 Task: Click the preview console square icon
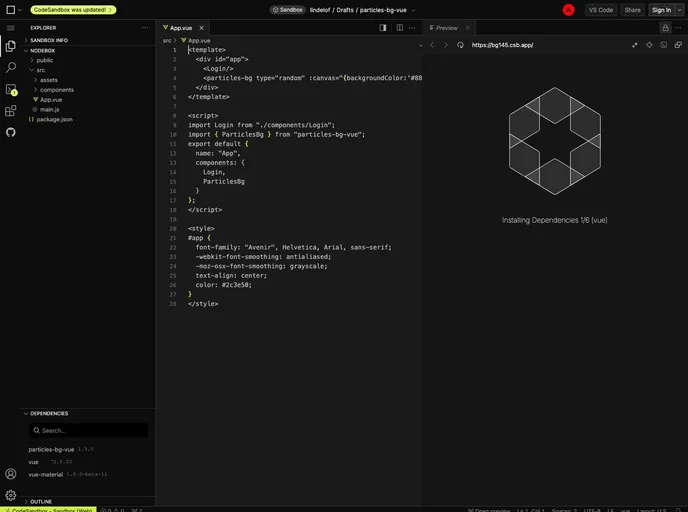click(x=663, y=45)
